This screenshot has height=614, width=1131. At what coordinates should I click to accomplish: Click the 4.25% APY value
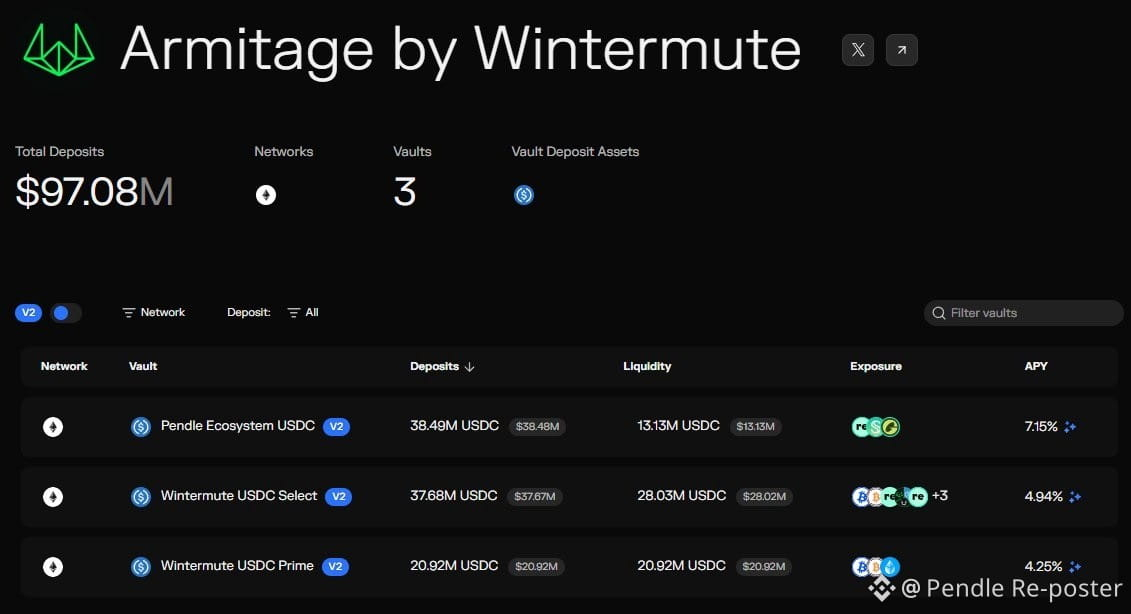point(1043,567)
